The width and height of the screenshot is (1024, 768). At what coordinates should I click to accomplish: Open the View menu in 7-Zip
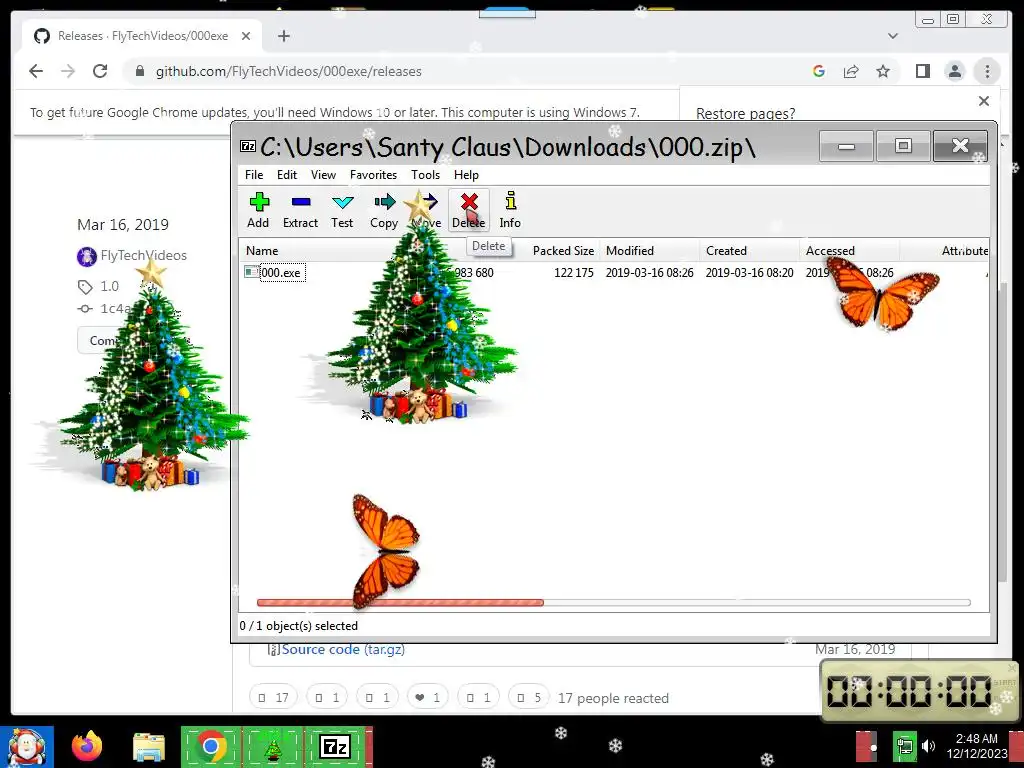(323, 174)
